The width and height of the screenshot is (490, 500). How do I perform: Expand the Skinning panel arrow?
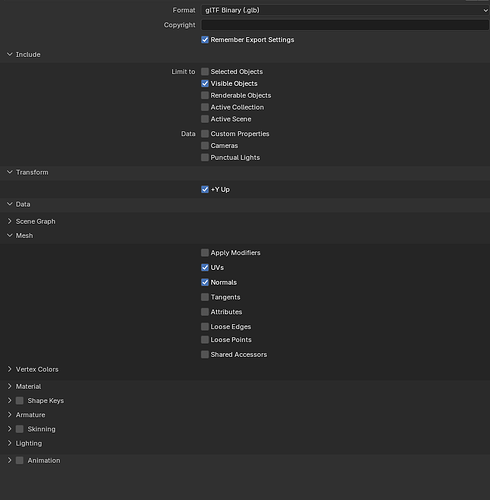click(10, 429)
